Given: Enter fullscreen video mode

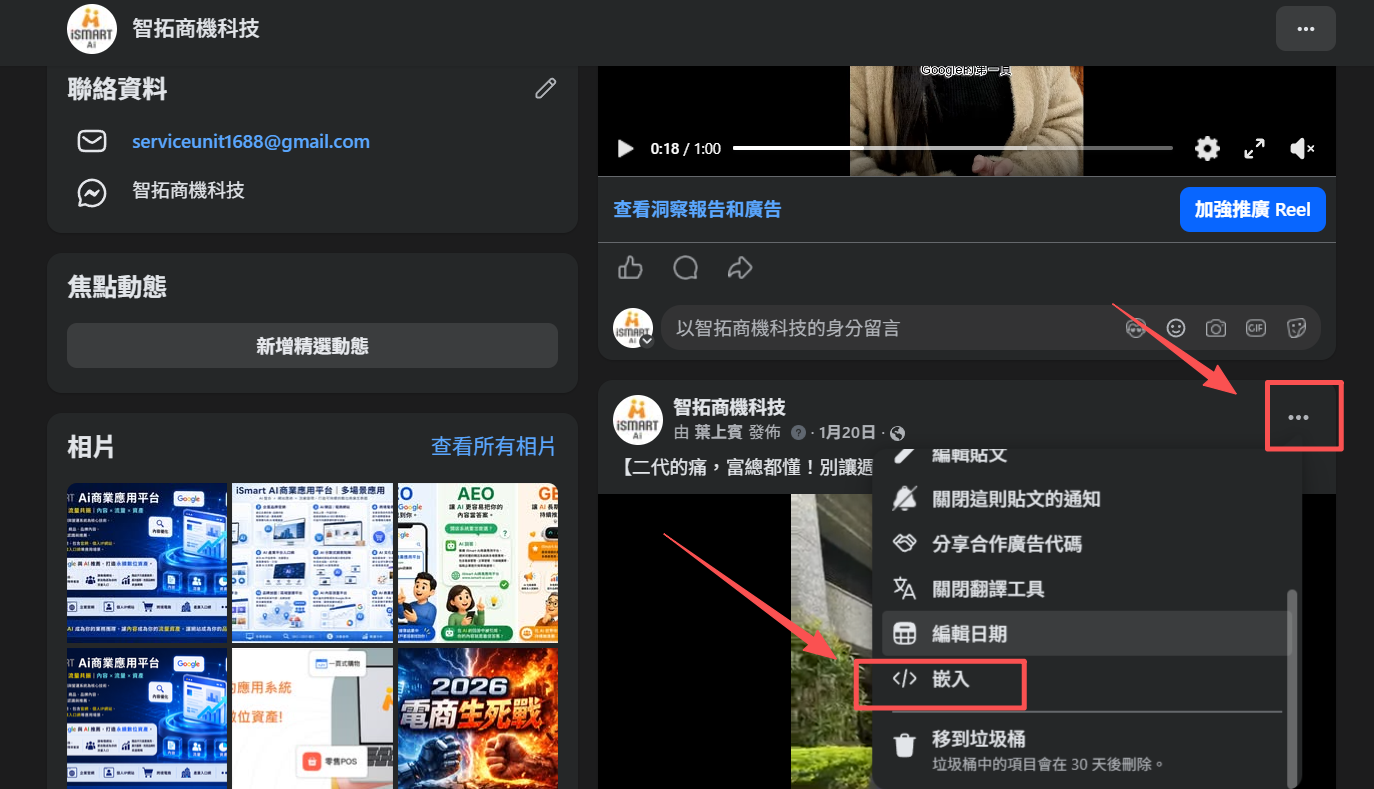Looking at the screenshot, I should [1254, 149].
